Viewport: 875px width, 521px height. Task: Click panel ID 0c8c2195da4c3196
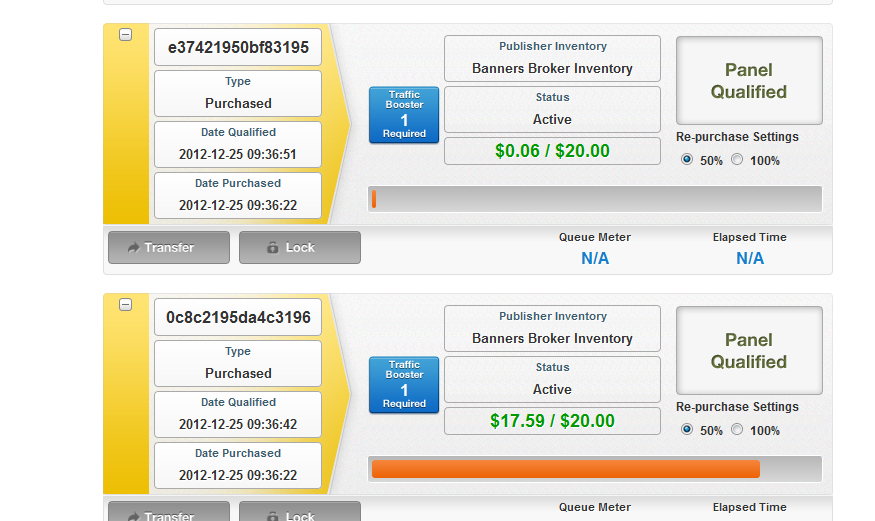238,317
